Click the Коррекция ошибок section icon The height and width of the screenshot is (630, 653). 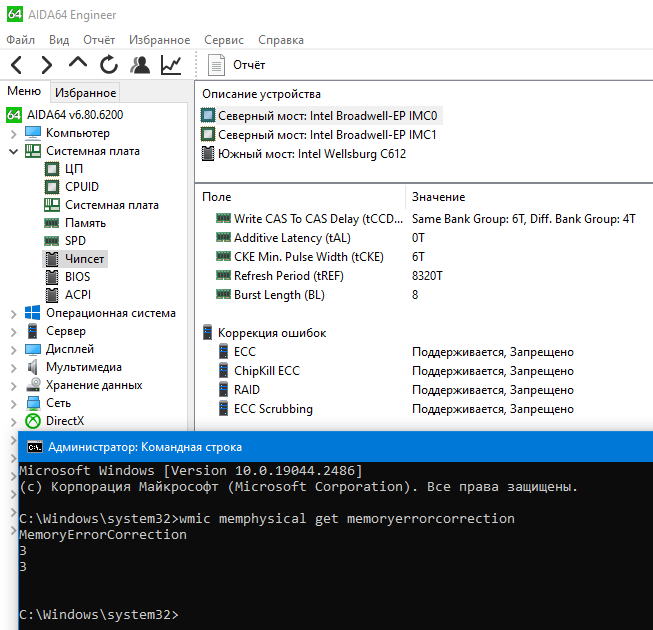click(207, 333)
